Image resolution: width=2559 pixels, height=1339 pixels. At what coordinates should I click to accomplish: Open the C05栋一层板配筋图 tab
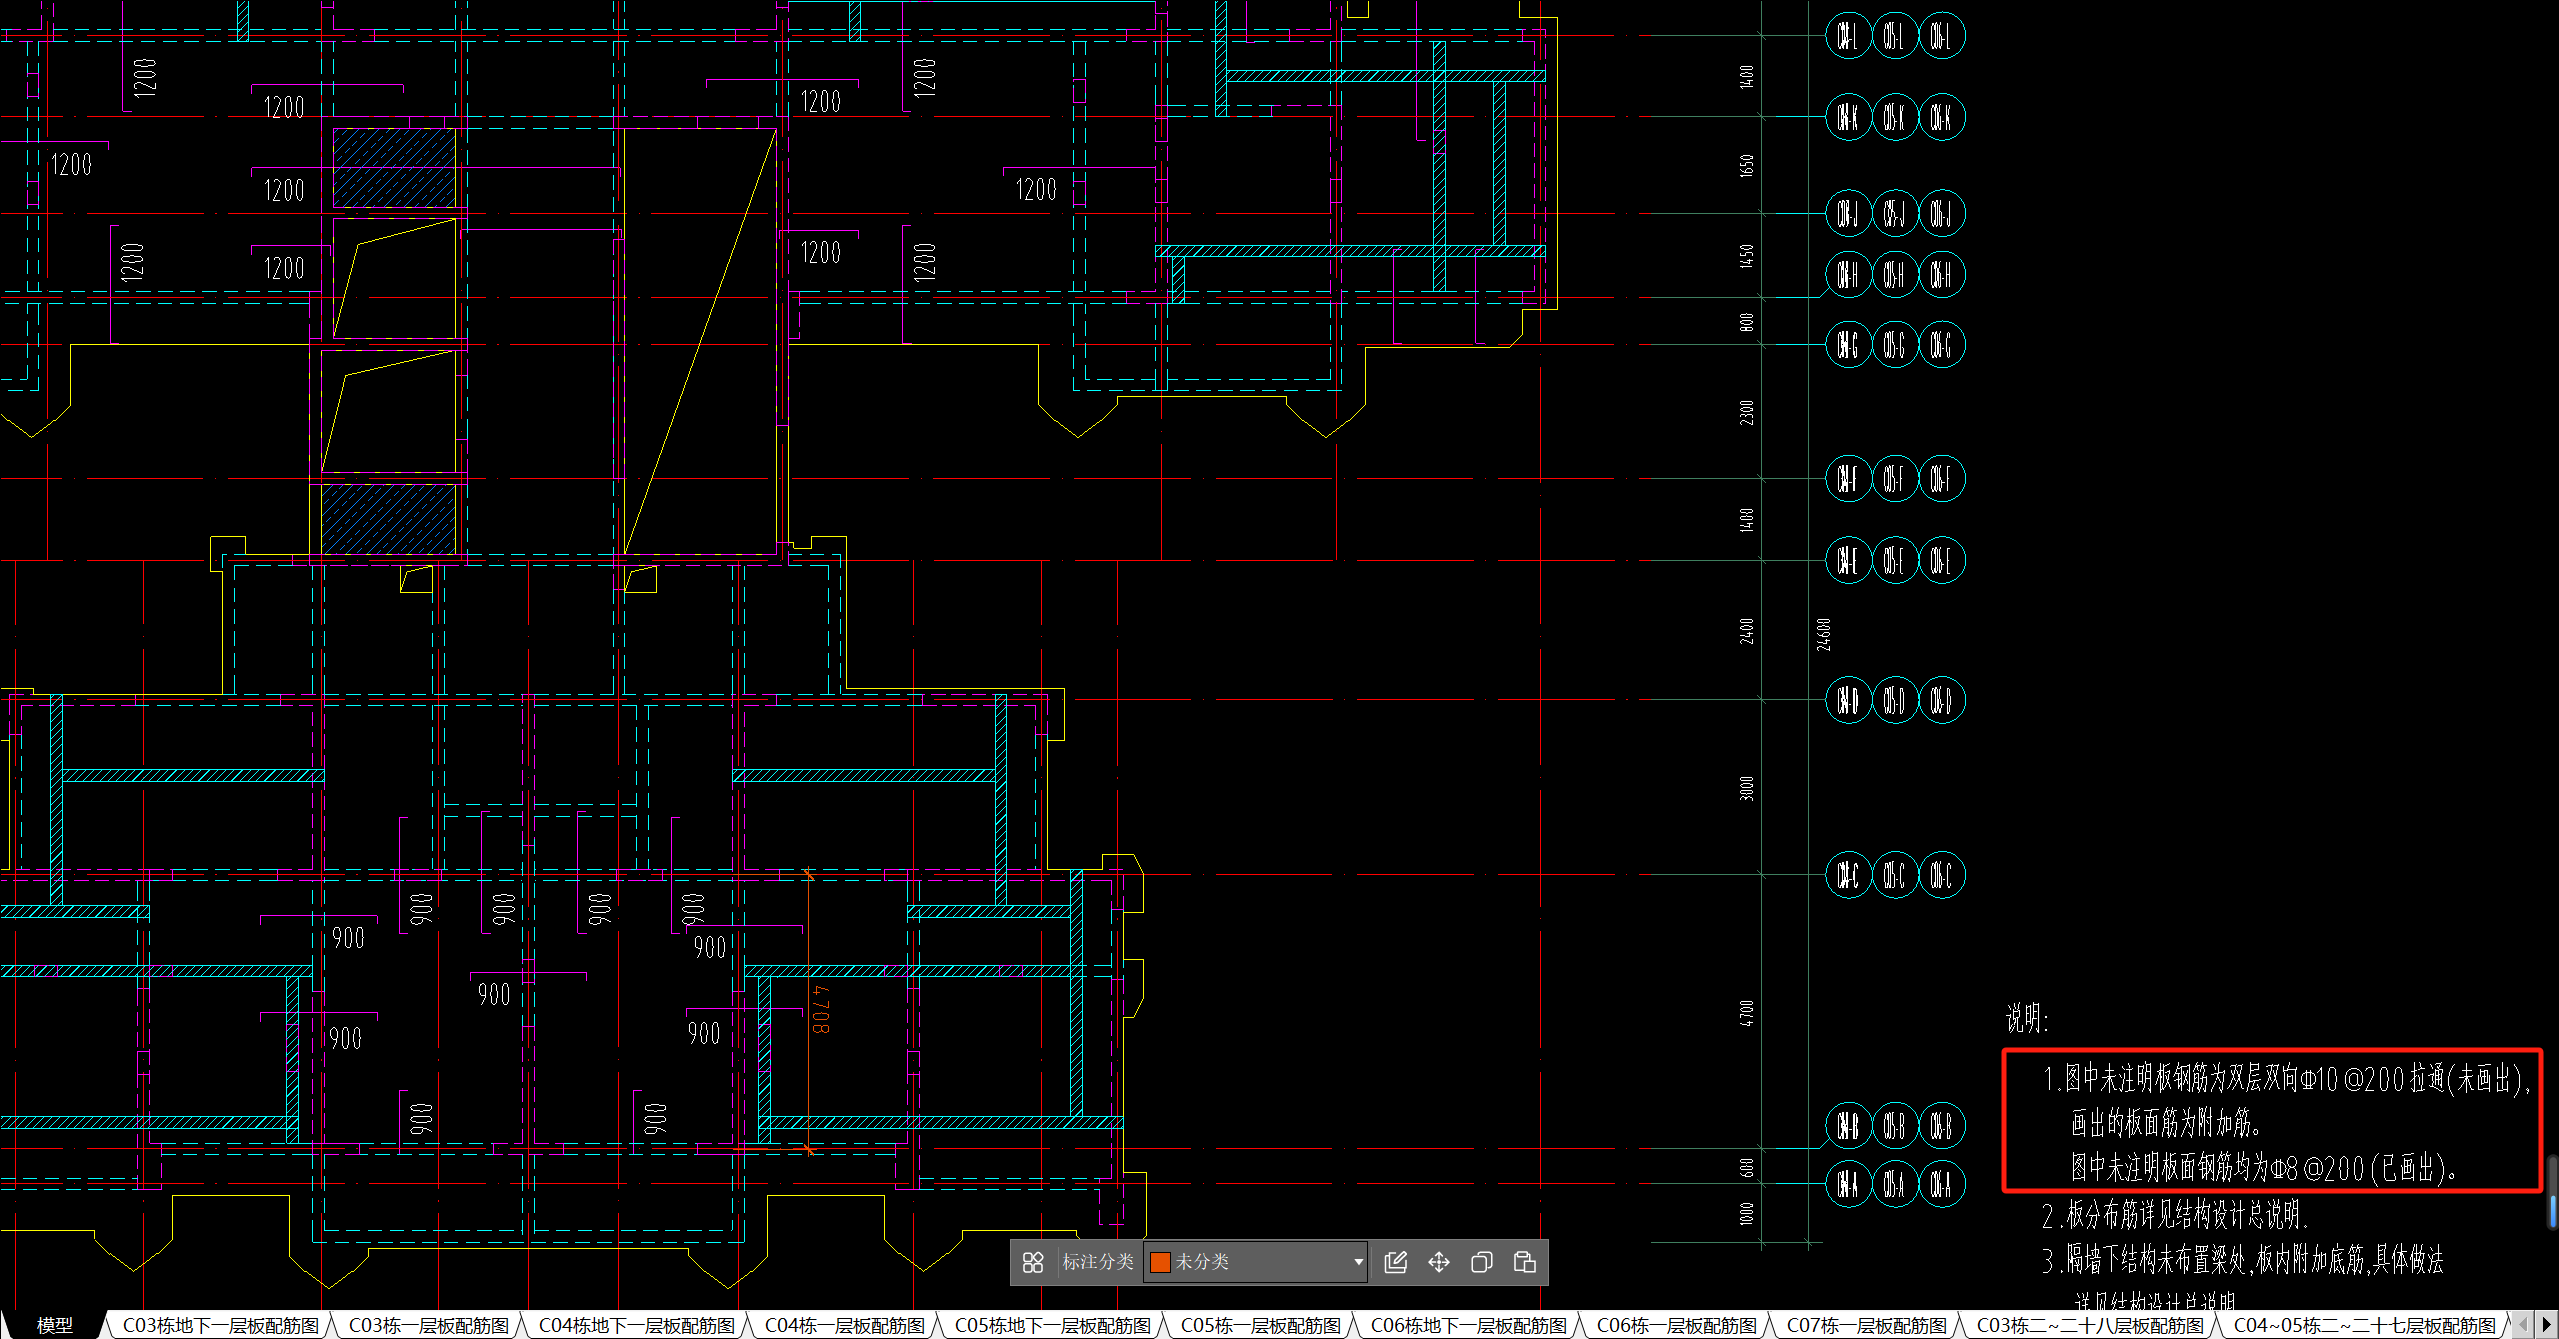pyautogui.click(x=1261, y=1325)
